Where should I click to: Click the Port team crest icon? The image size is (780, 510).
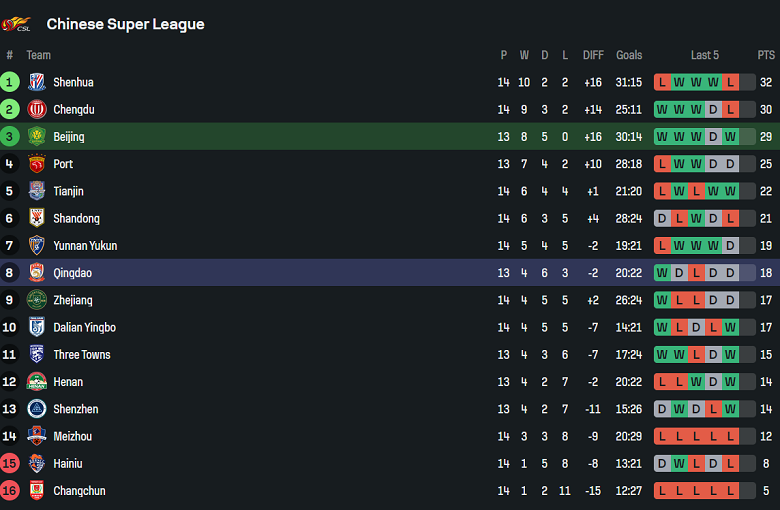pos(37,164)
